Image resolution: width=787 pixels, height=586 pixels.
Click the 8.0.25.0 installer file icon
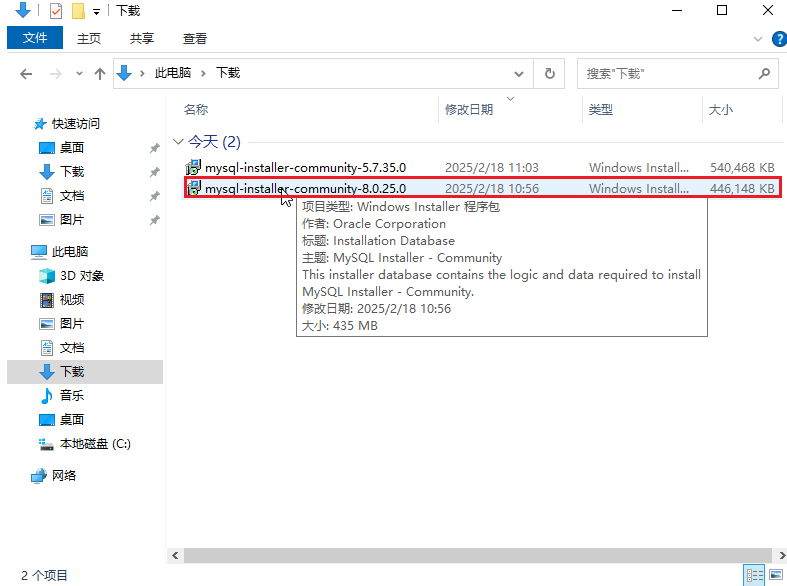point(193,188)
